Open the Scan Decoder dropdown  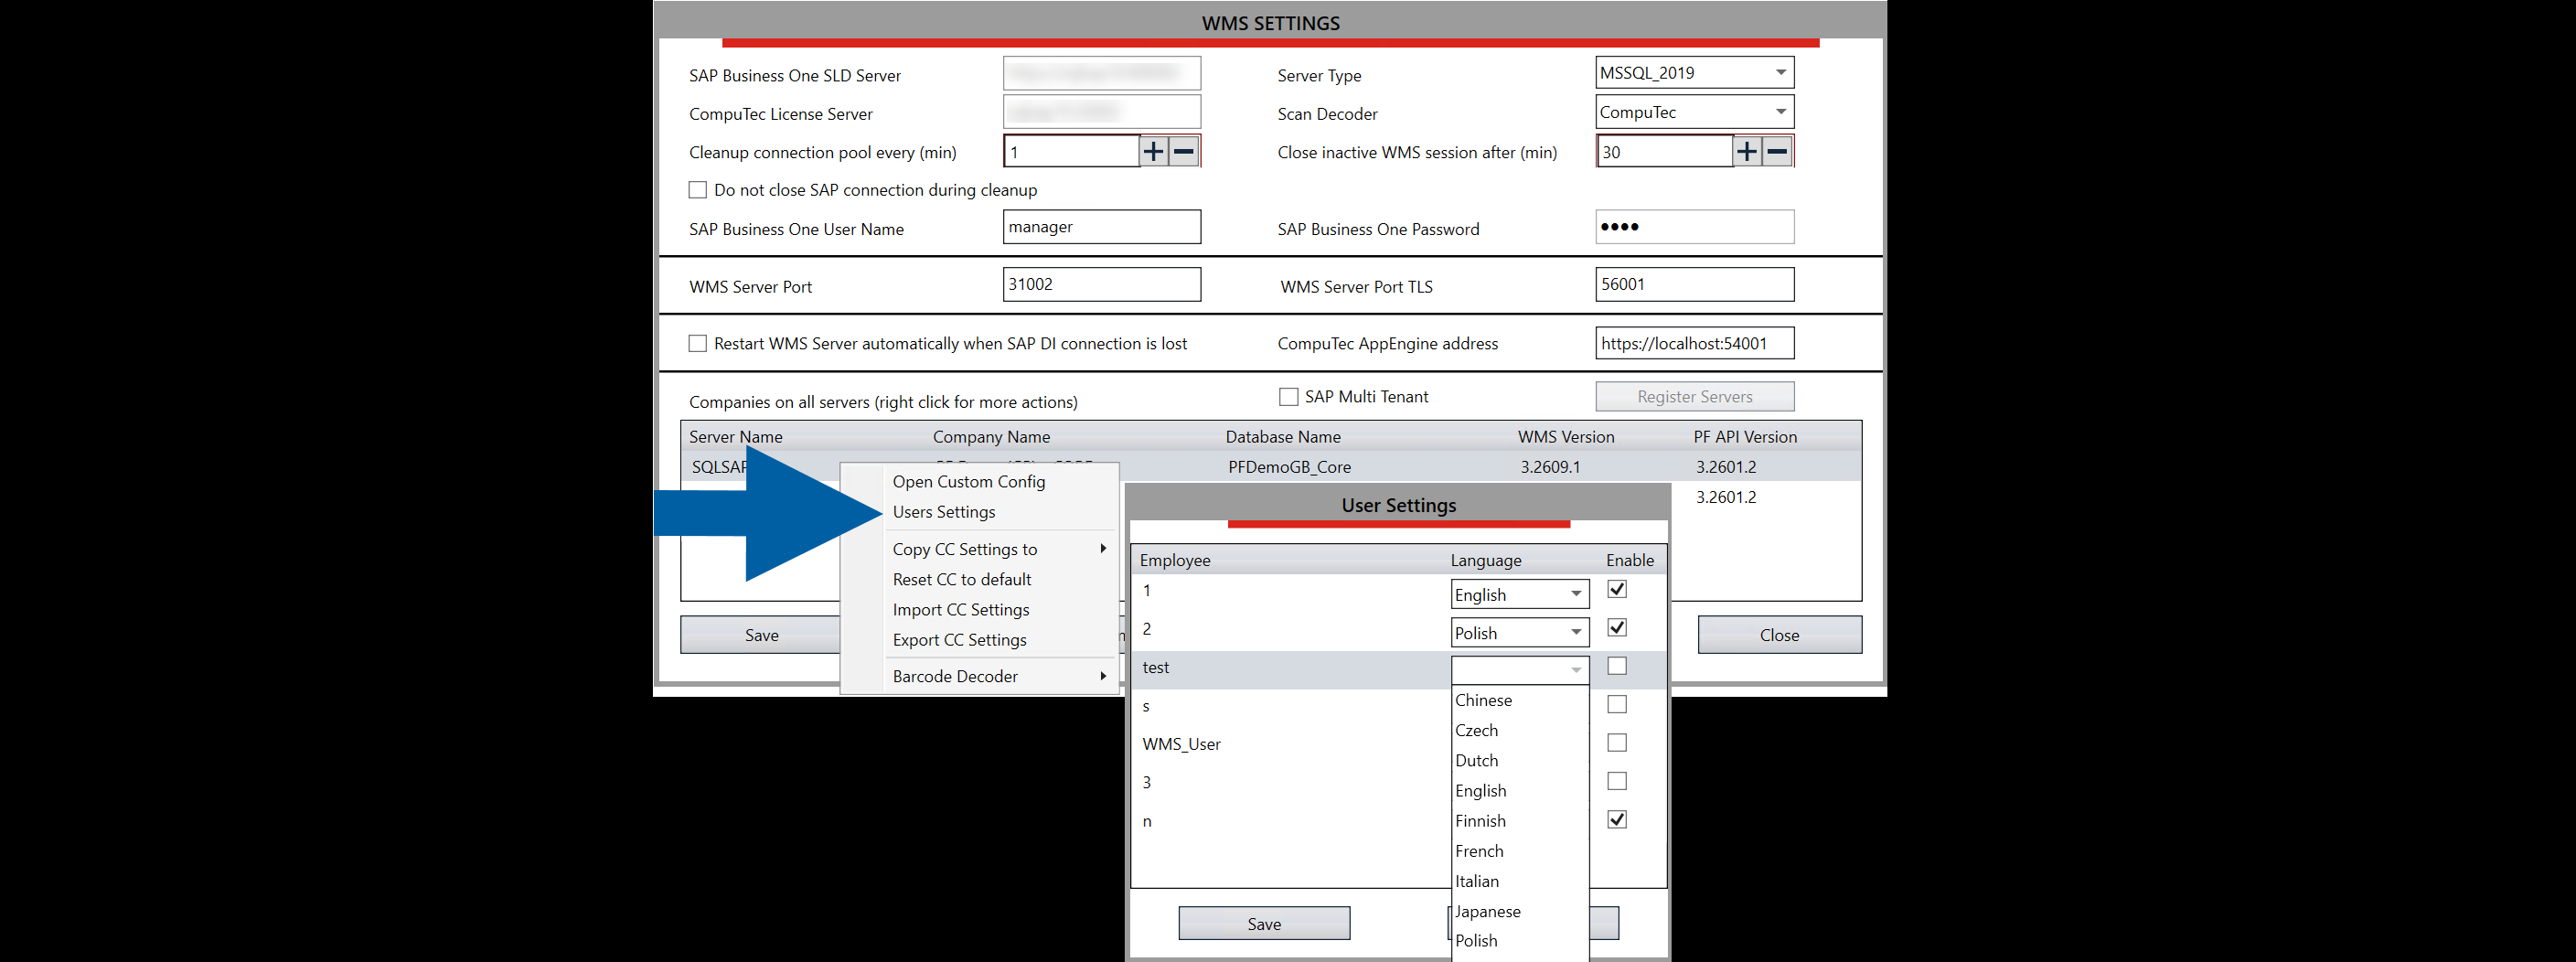pos(1695,112)
